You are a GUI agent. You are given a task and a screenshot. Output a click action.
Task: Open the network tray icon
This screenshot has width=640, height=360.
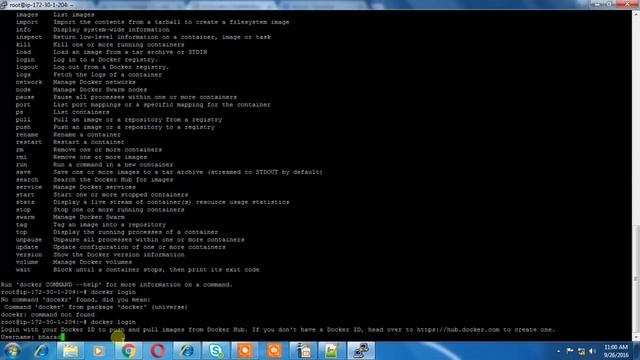point(581,351)
